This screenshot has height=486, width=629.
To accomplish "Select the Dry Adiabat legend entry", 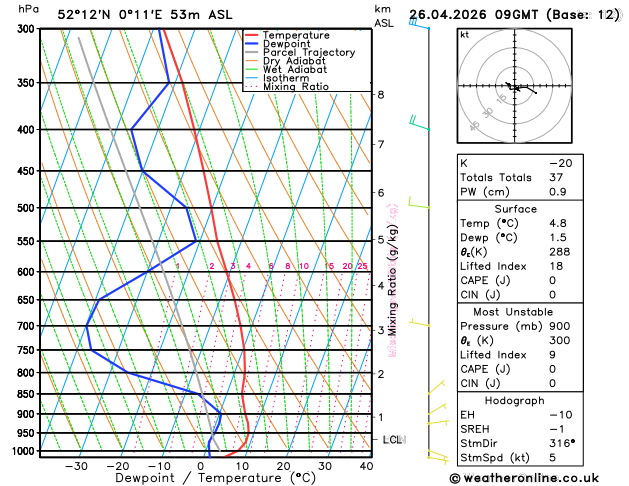I will (x=294, y=61).
